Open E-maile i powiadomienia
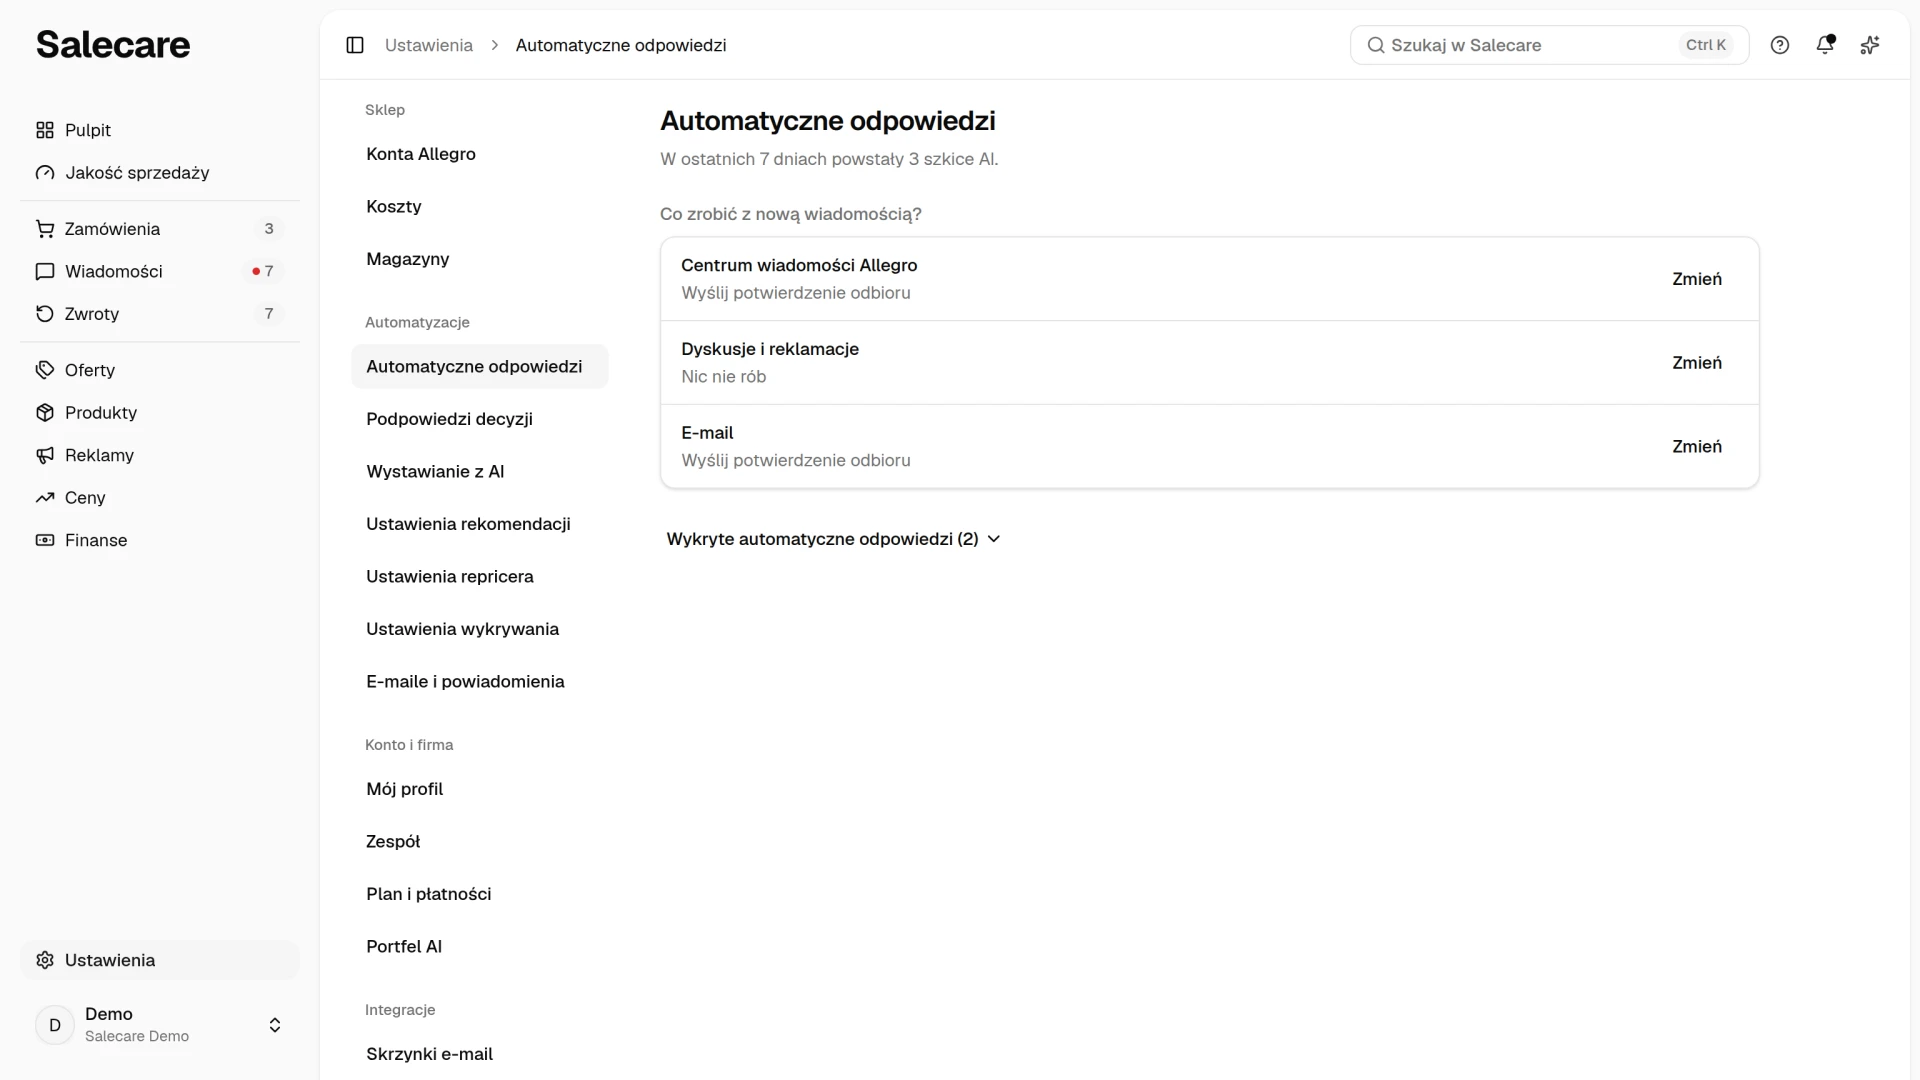The width and height of the screenshot is (1920, 1080). (x=480, y=682)
